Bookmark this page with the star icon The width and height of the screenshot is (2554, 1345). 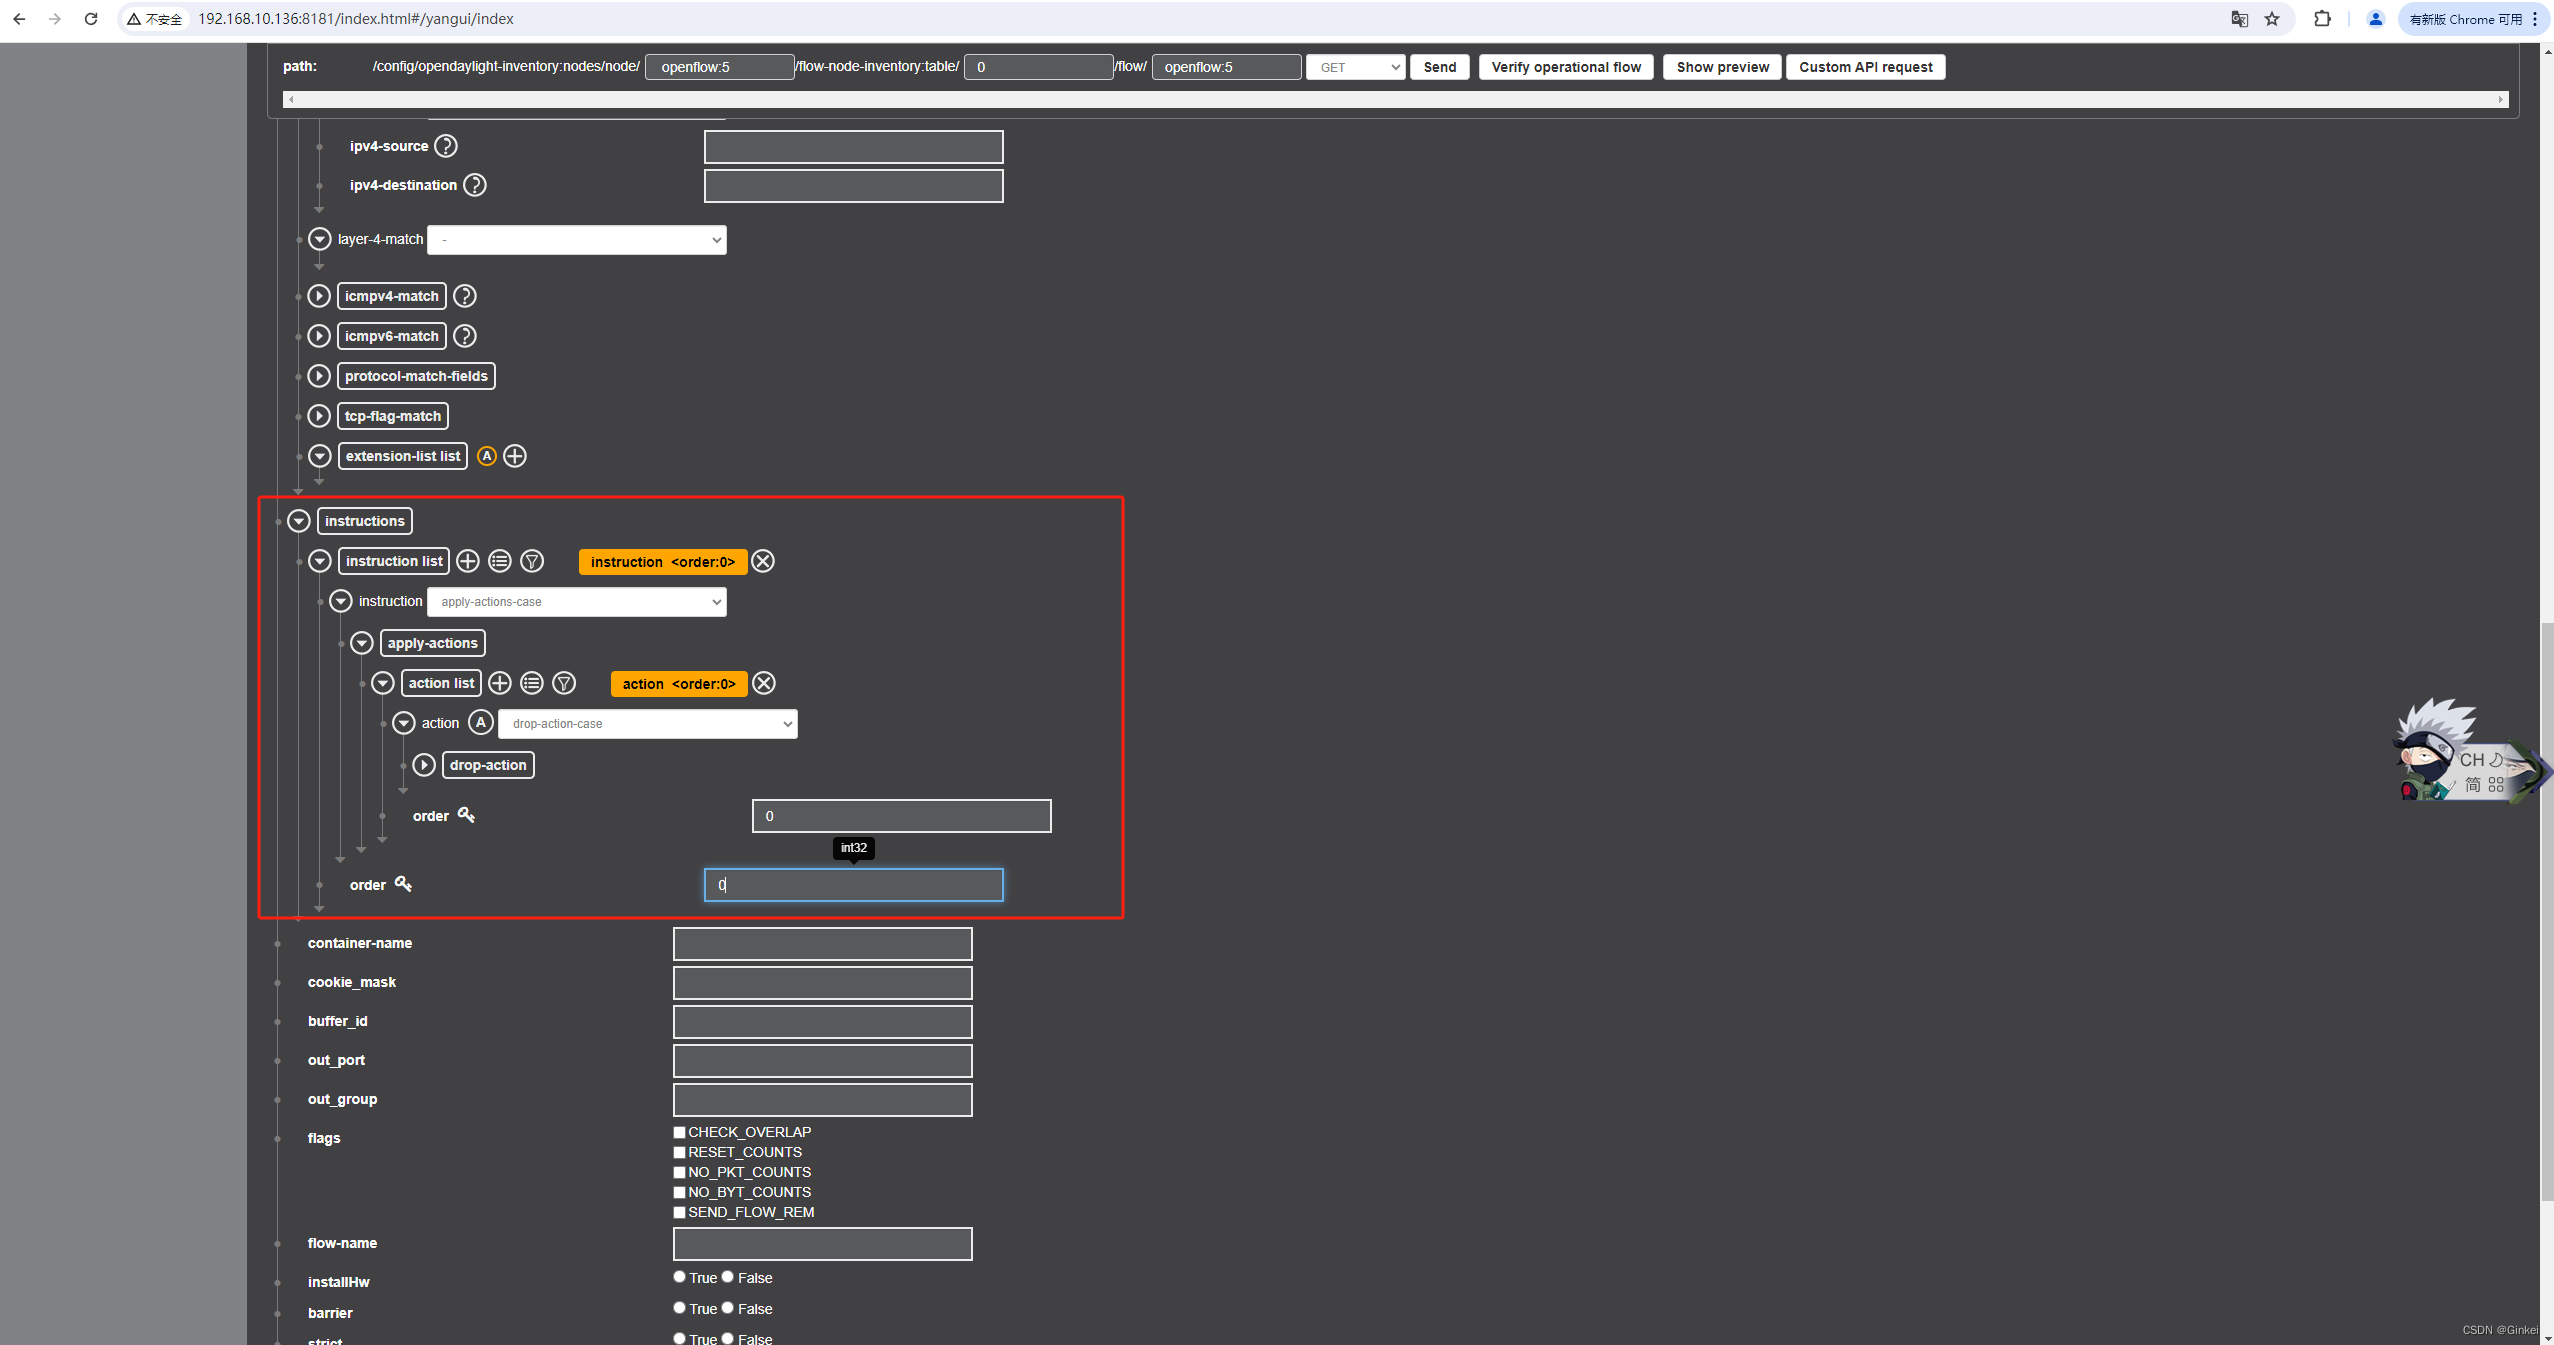tap(2272, 19)
